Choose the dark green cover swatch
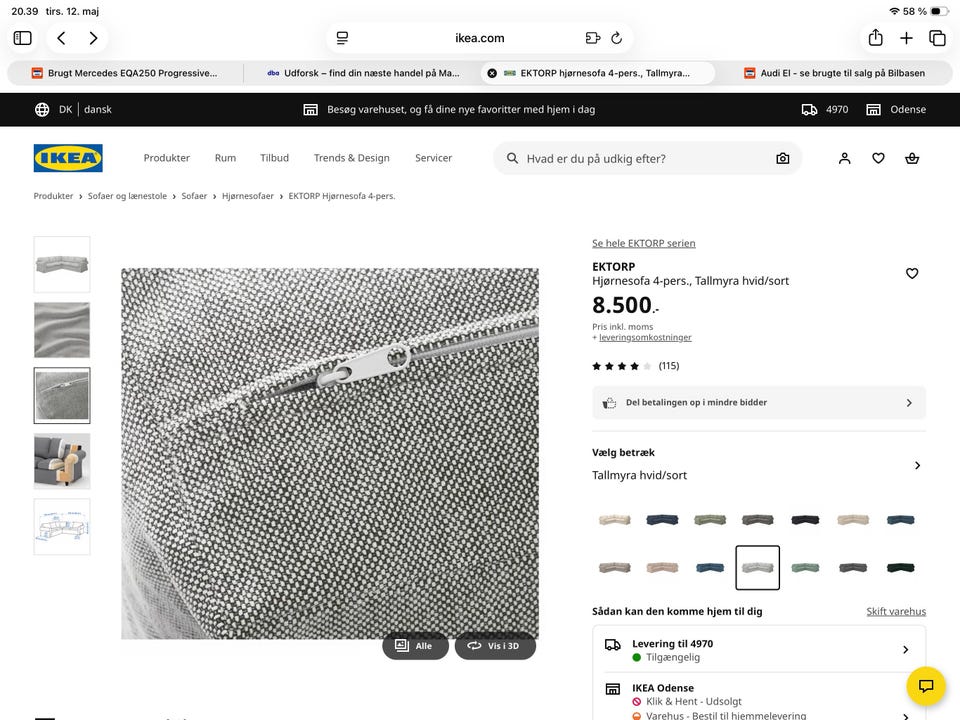Screen dimensions: 960x720 [x=901, y=568]
